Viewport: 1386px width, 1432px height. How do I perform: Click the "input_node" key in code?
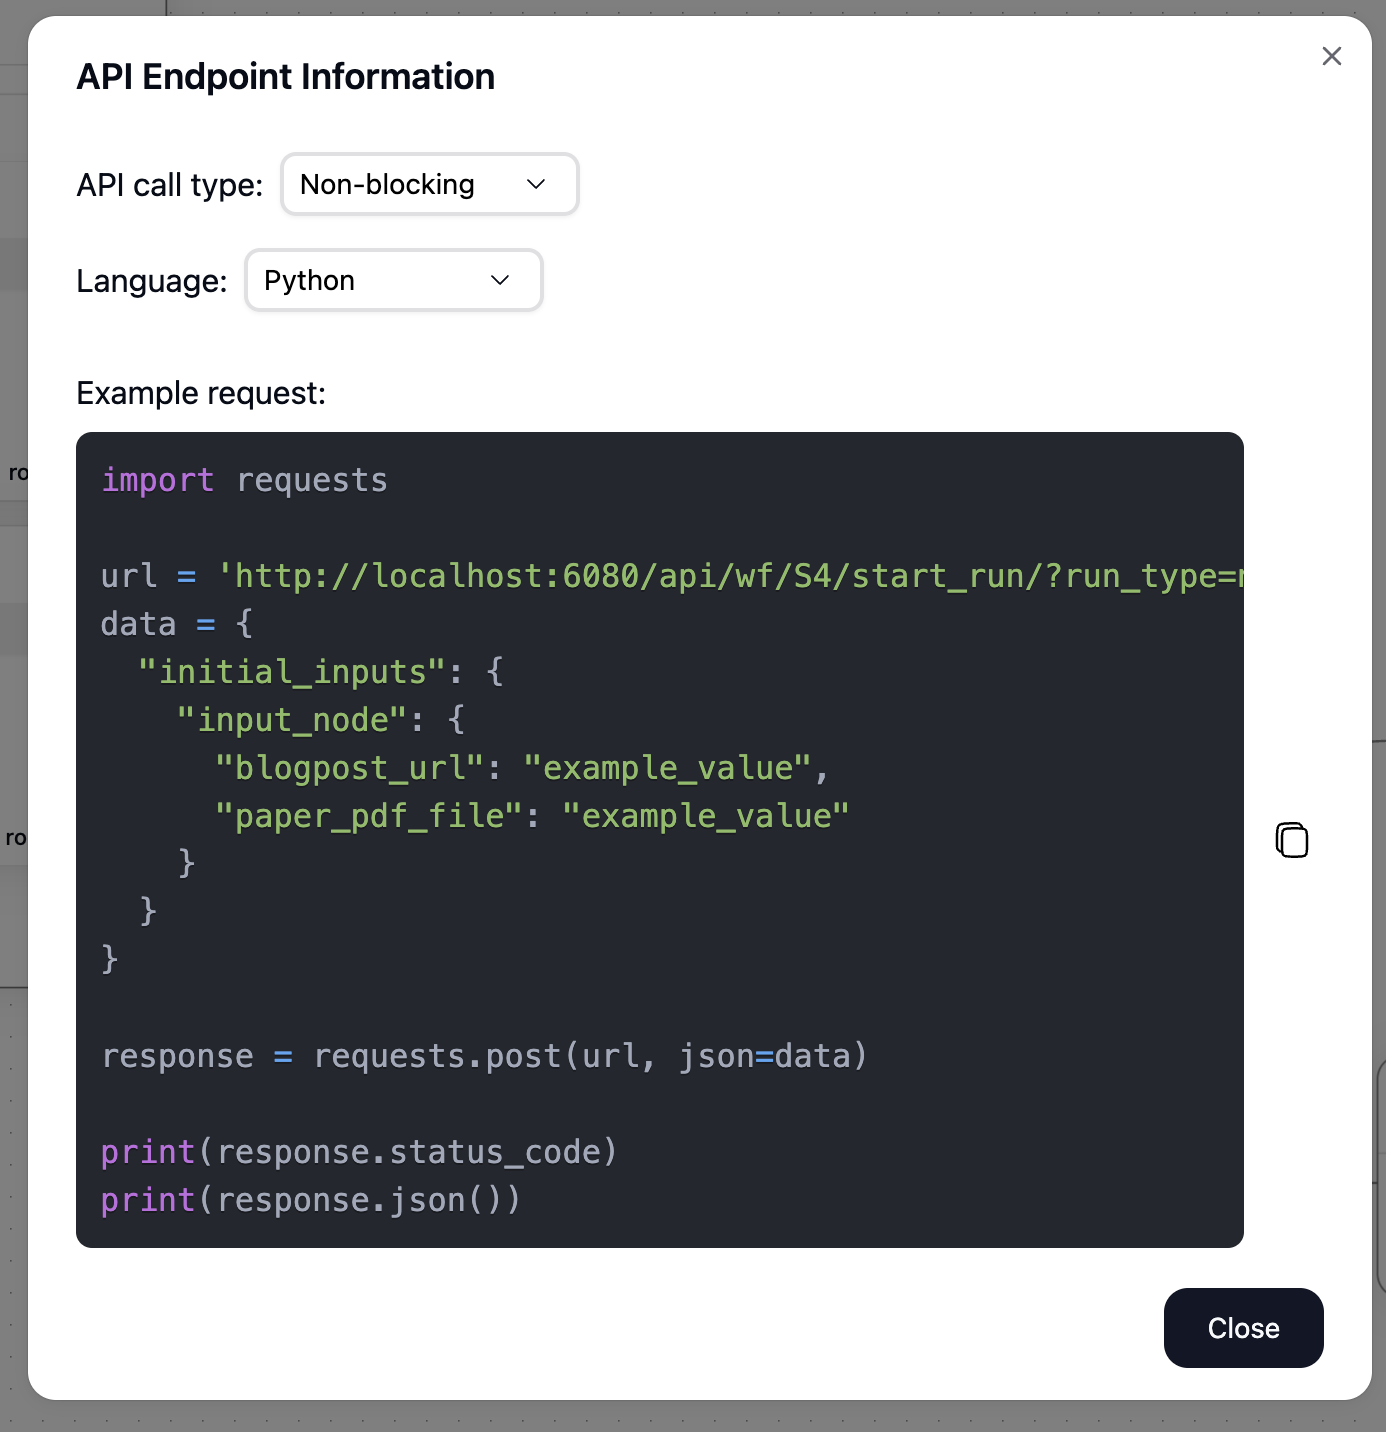coord(292,720)
